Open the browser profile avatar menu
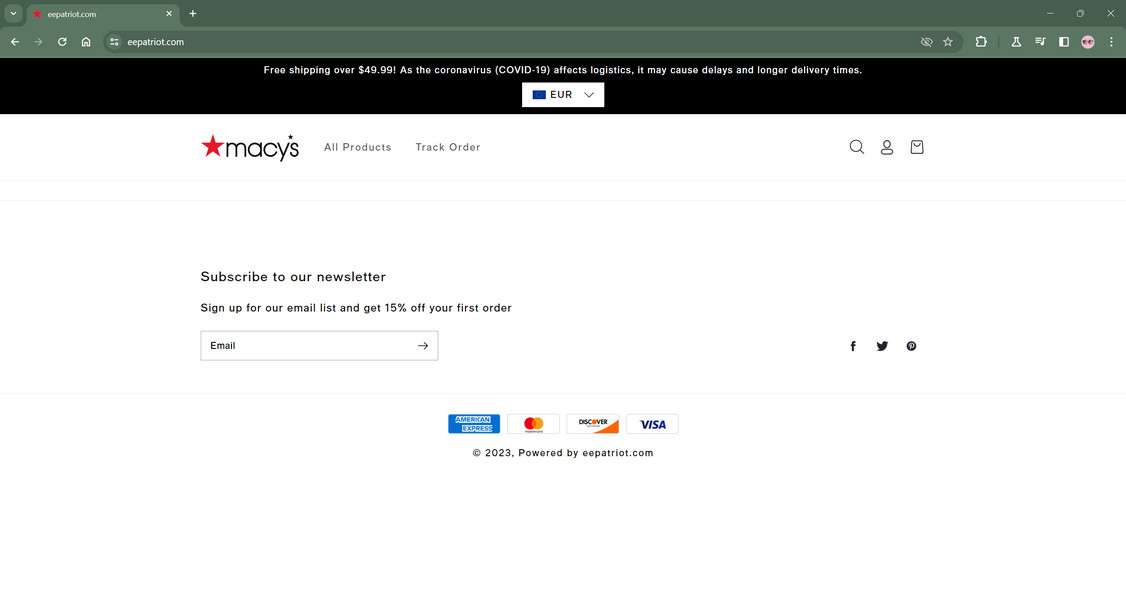The height and width of the screenshot is (602, 1126). 1087,42
